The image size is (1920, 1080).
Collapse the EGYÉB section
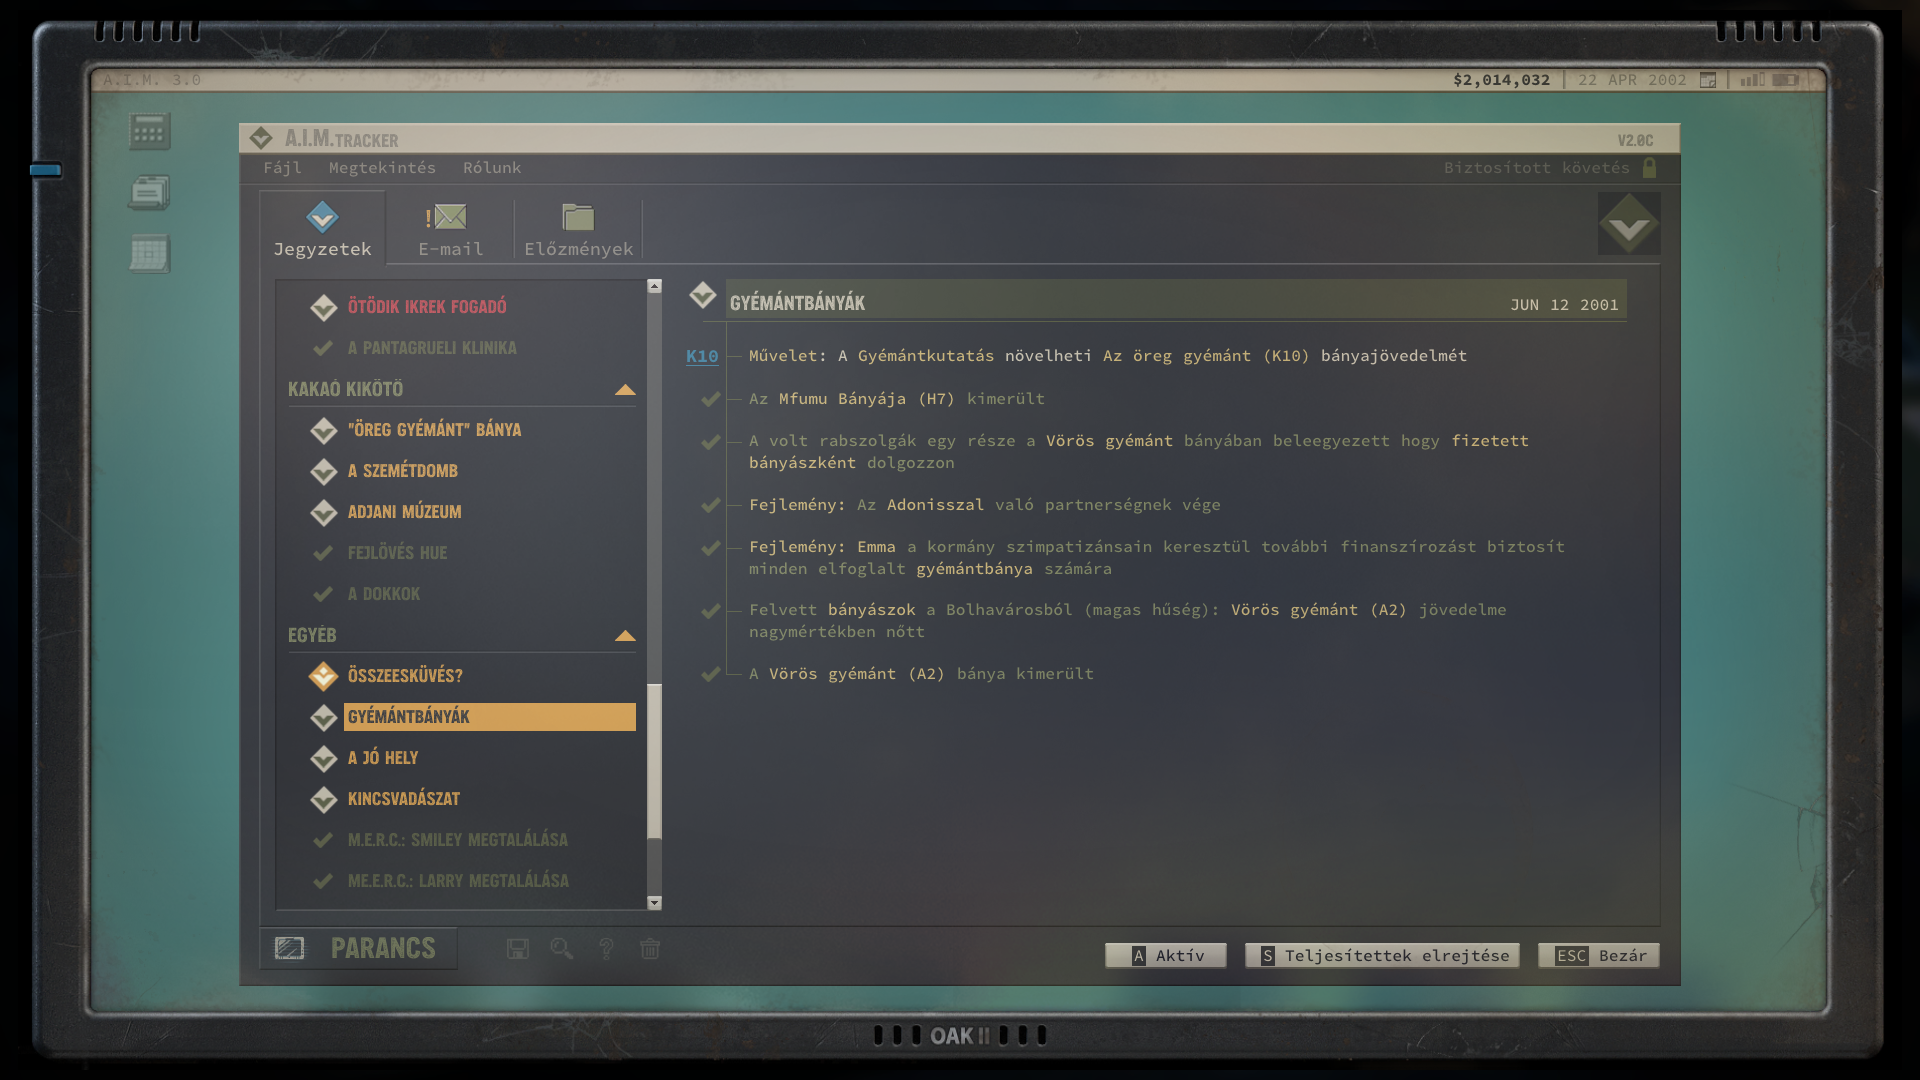(625, 636)
